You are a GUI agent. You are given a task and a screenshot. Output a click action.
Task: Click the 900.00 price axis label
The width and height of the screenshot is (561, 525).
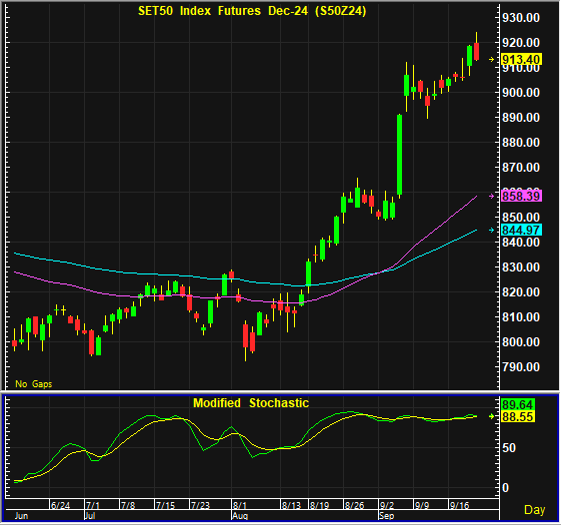tap(521, 93)
